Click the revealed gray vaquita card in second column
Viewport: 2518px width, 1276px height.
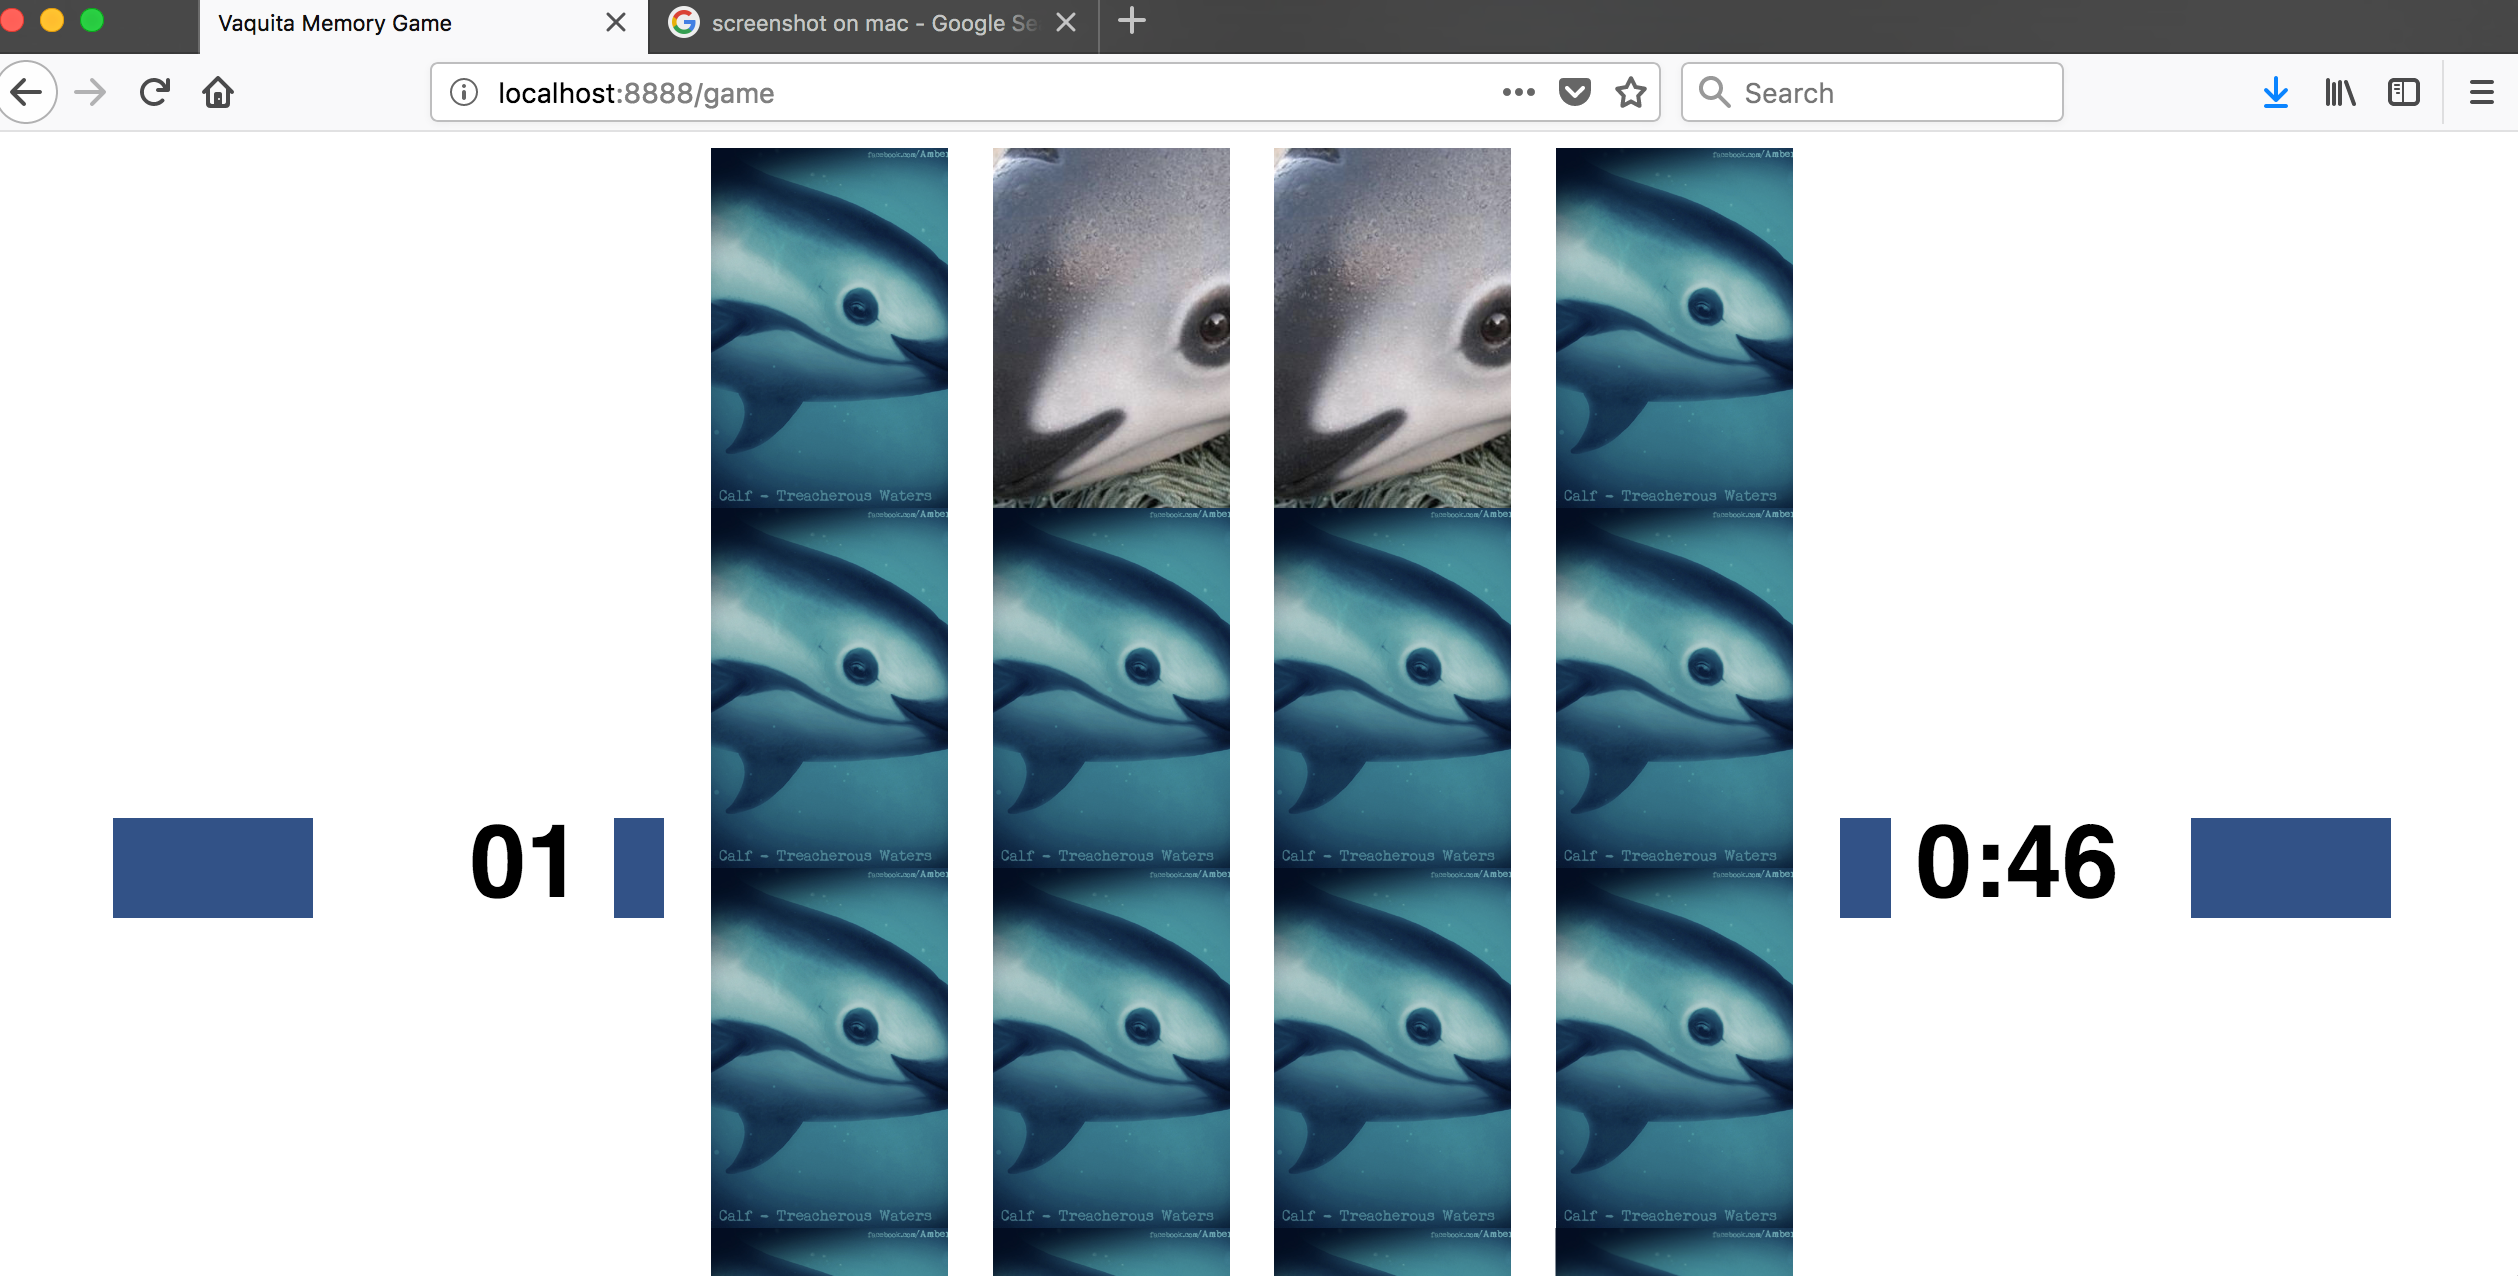click(x=1110, y=328)
